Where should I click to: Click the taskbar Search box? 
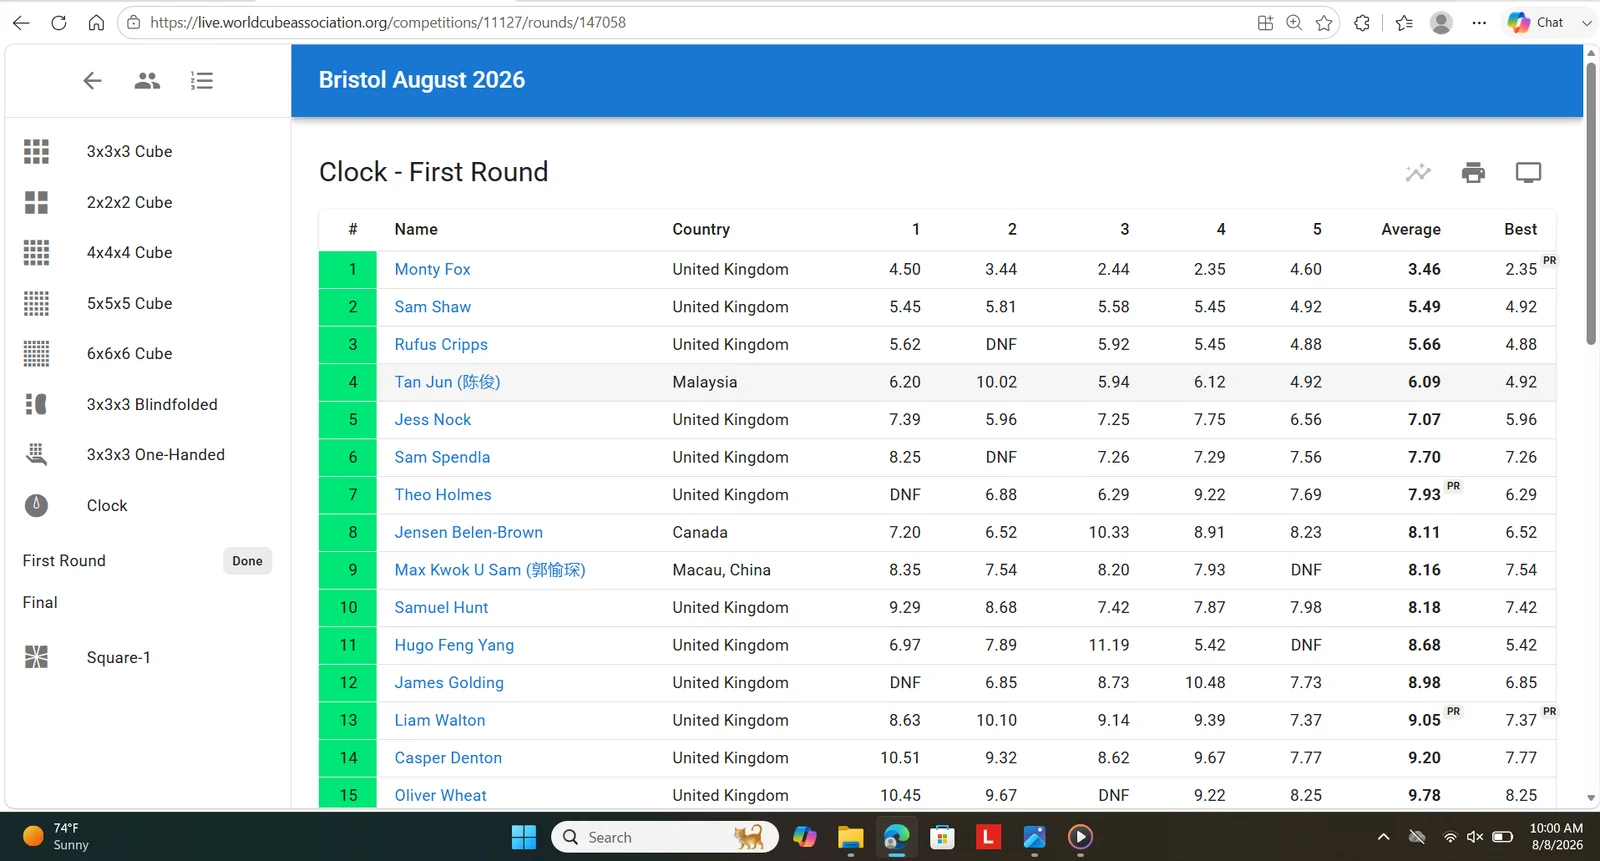[x=665, y=837]
